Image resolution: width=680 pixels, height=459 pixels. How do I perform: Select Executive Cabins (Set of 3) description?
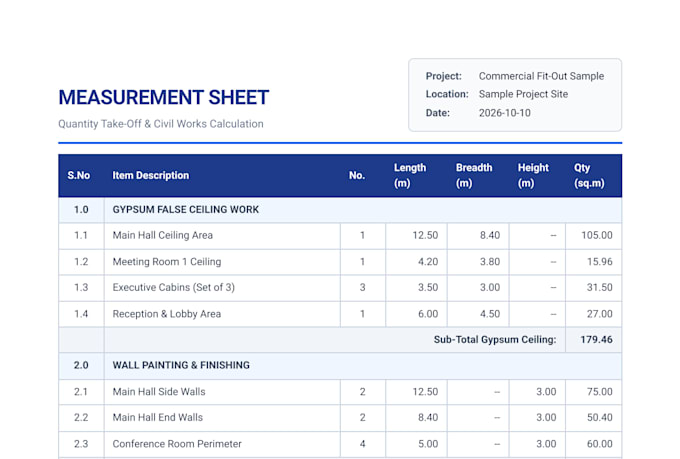pos(173,287)
